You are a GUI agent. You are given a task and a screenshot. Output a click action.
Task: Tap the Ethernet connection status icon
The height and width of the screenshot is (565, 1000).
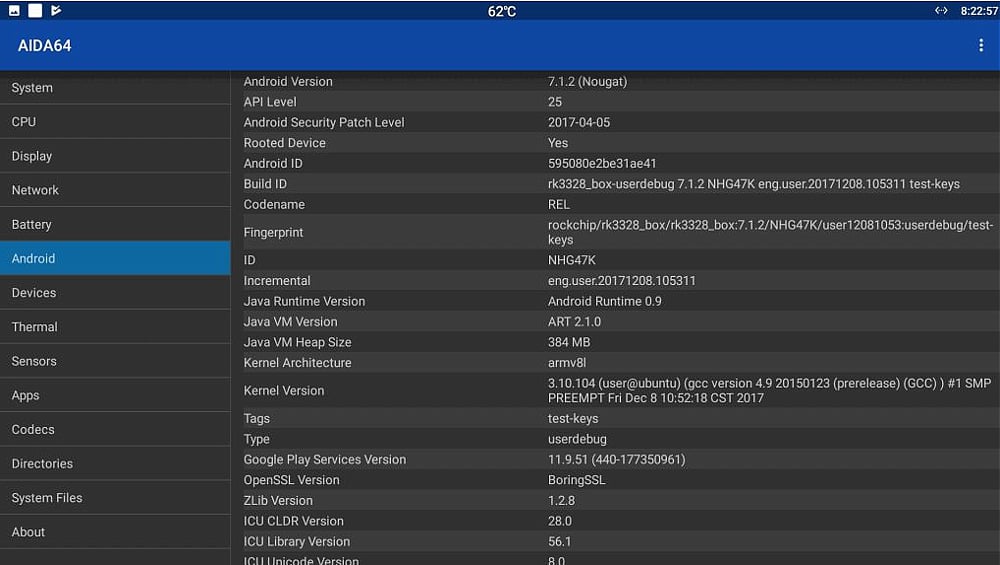pos(941,11)
